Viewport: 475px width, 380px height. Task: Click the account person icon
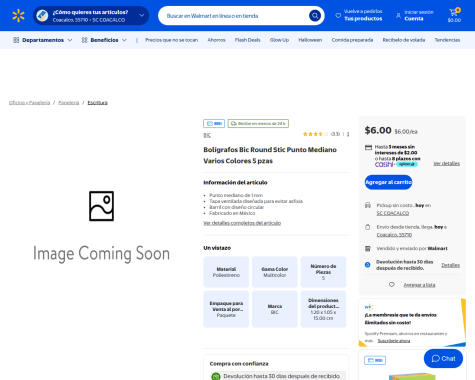coord(398,16)
